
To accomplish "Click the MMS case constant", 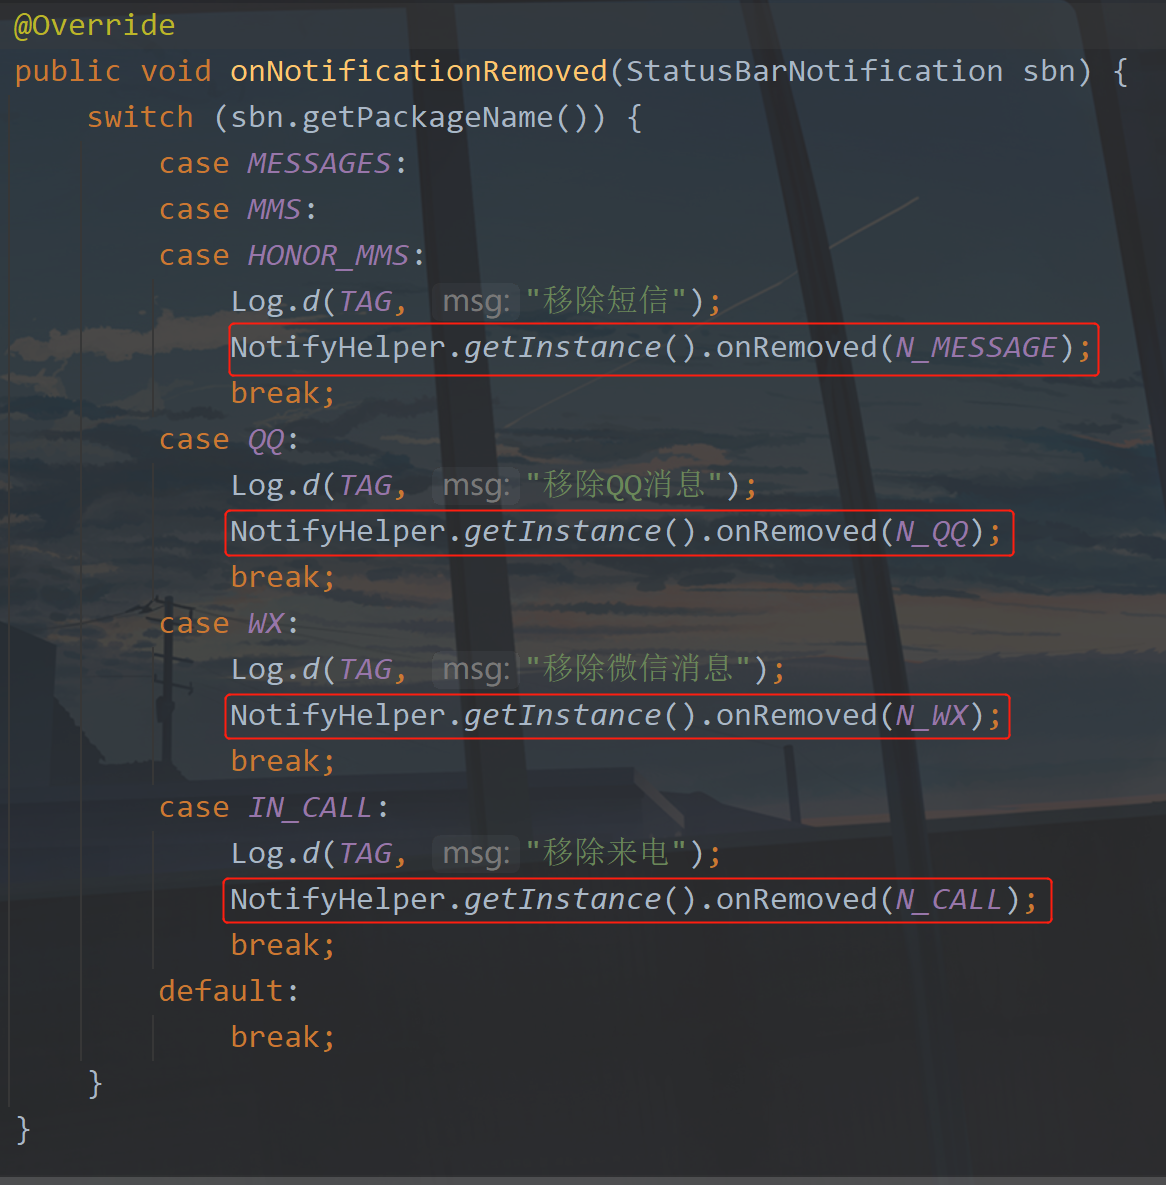I will [274, 210].
